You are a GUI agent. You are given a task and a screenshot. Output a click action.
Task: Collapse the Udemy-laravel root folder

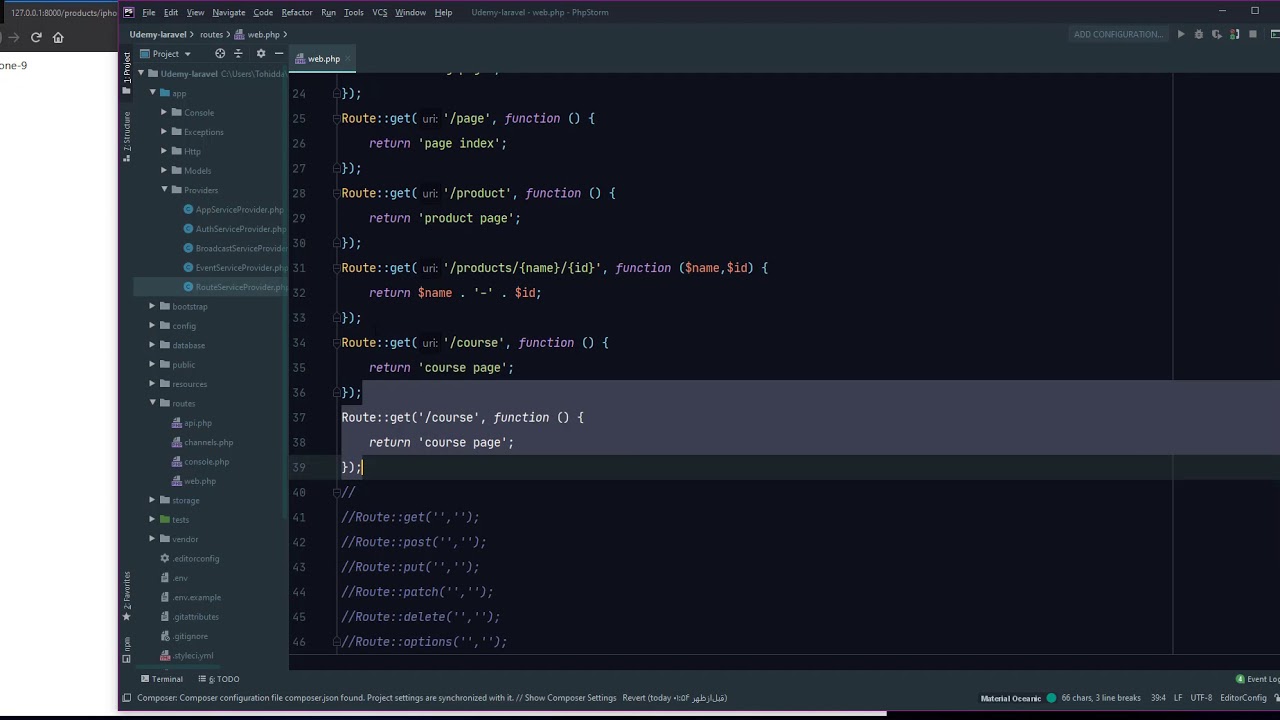pyautogui.click(x=141, y=74)
